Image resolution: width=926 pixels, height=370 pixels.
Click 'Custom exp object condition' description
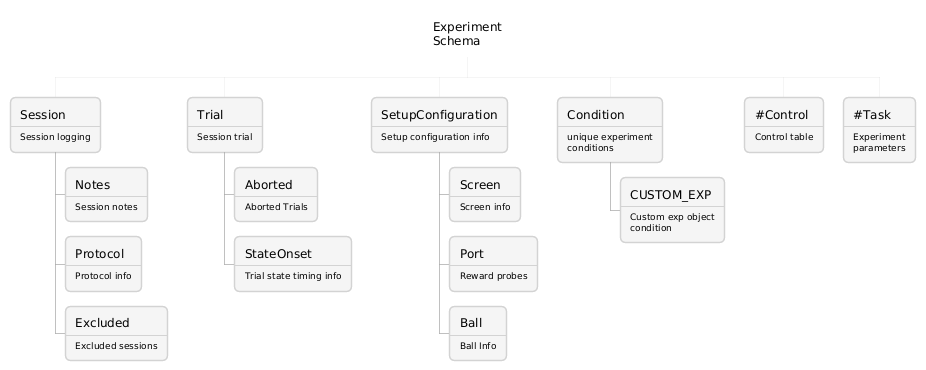[x=672, y=222]
